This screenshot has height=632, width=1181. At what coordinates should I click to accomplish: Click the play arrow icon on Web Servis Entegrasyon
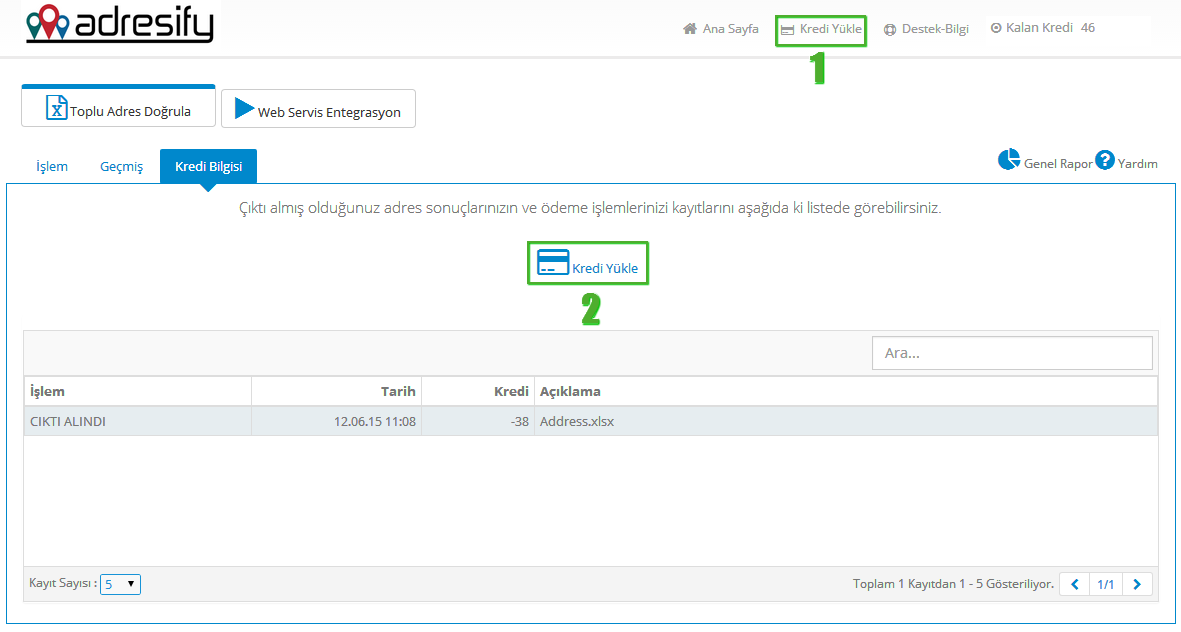(x=244, y=108)
